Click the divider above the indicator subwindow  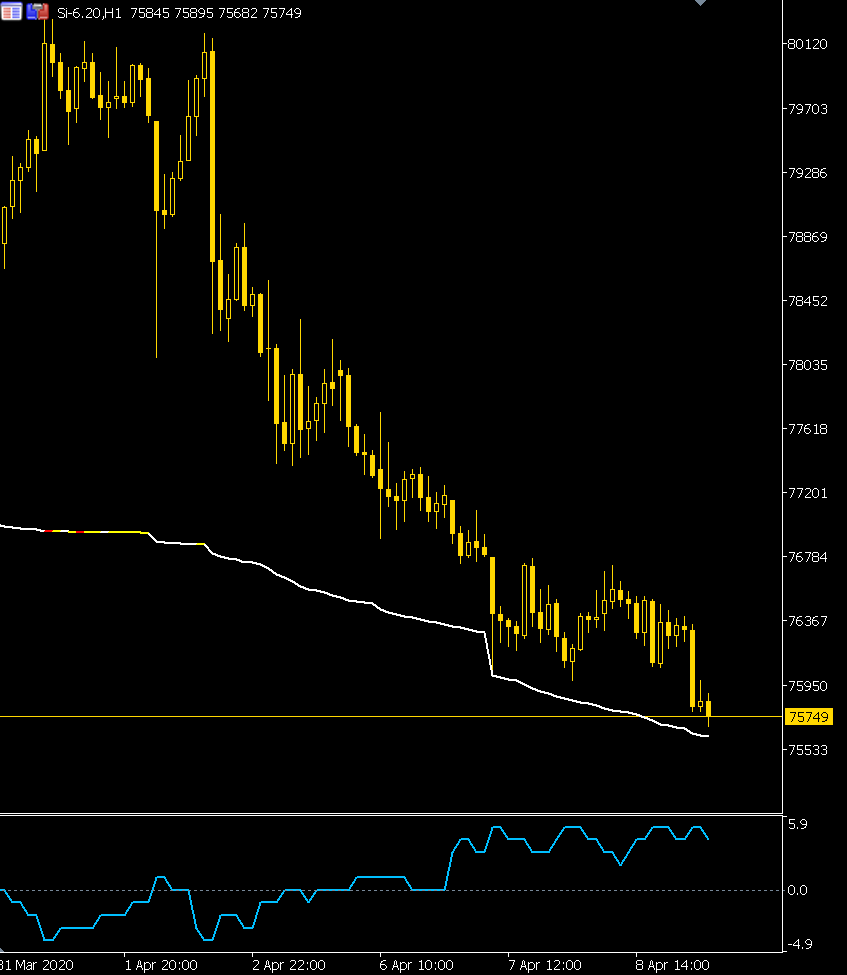pos(390,814)
